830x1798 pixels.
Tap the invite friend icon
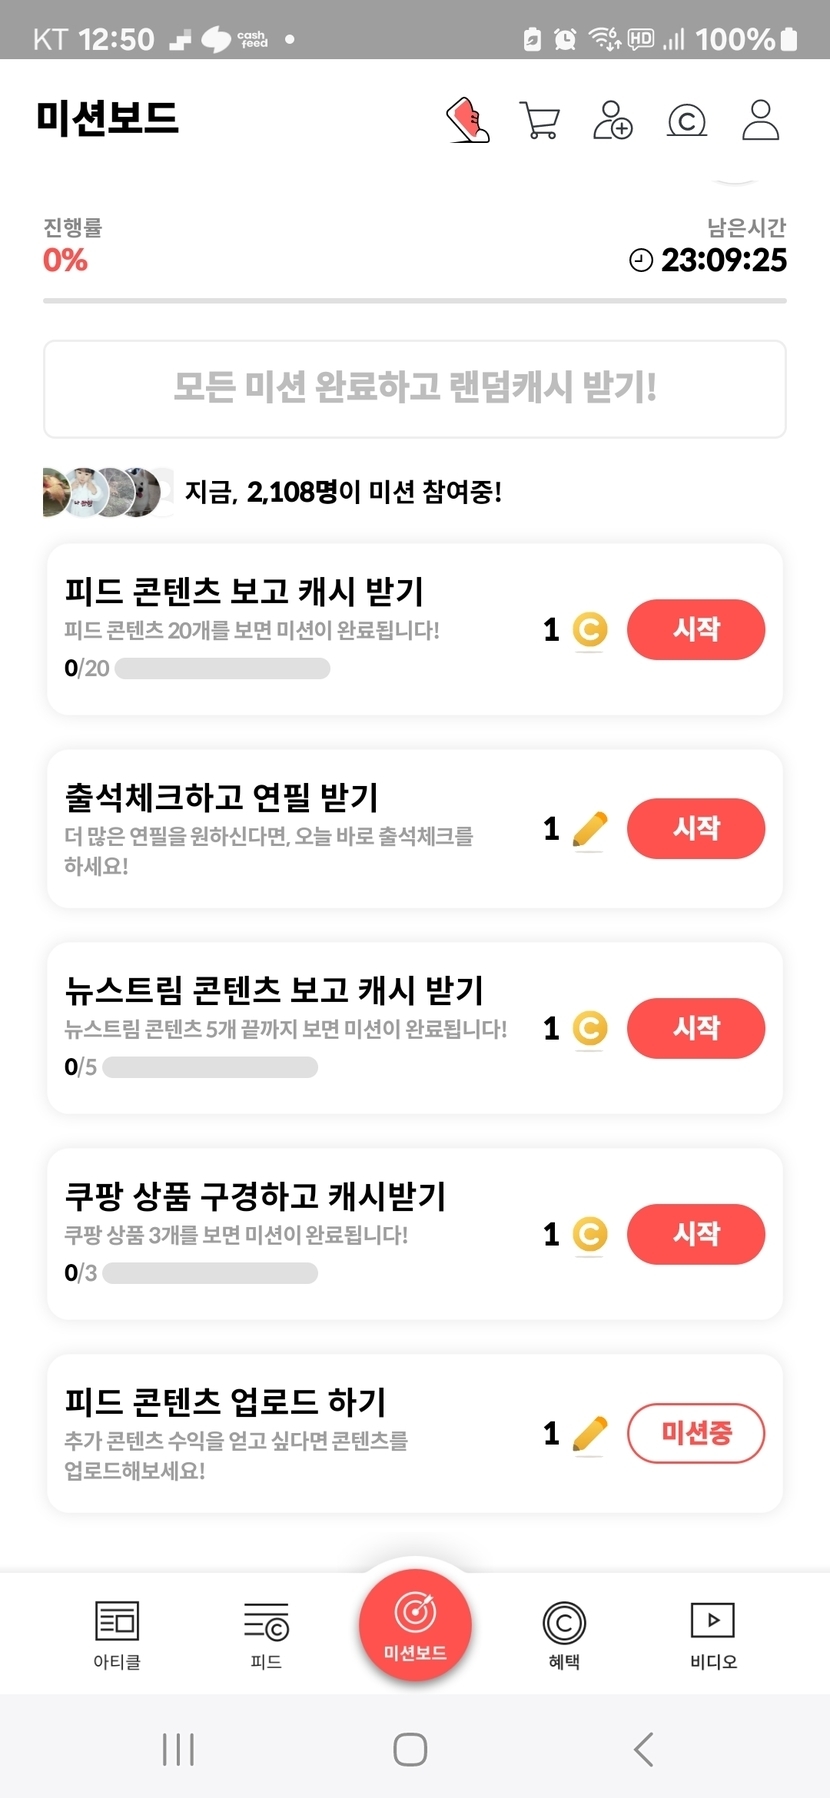pyautogui.click(x=612, y=120)
